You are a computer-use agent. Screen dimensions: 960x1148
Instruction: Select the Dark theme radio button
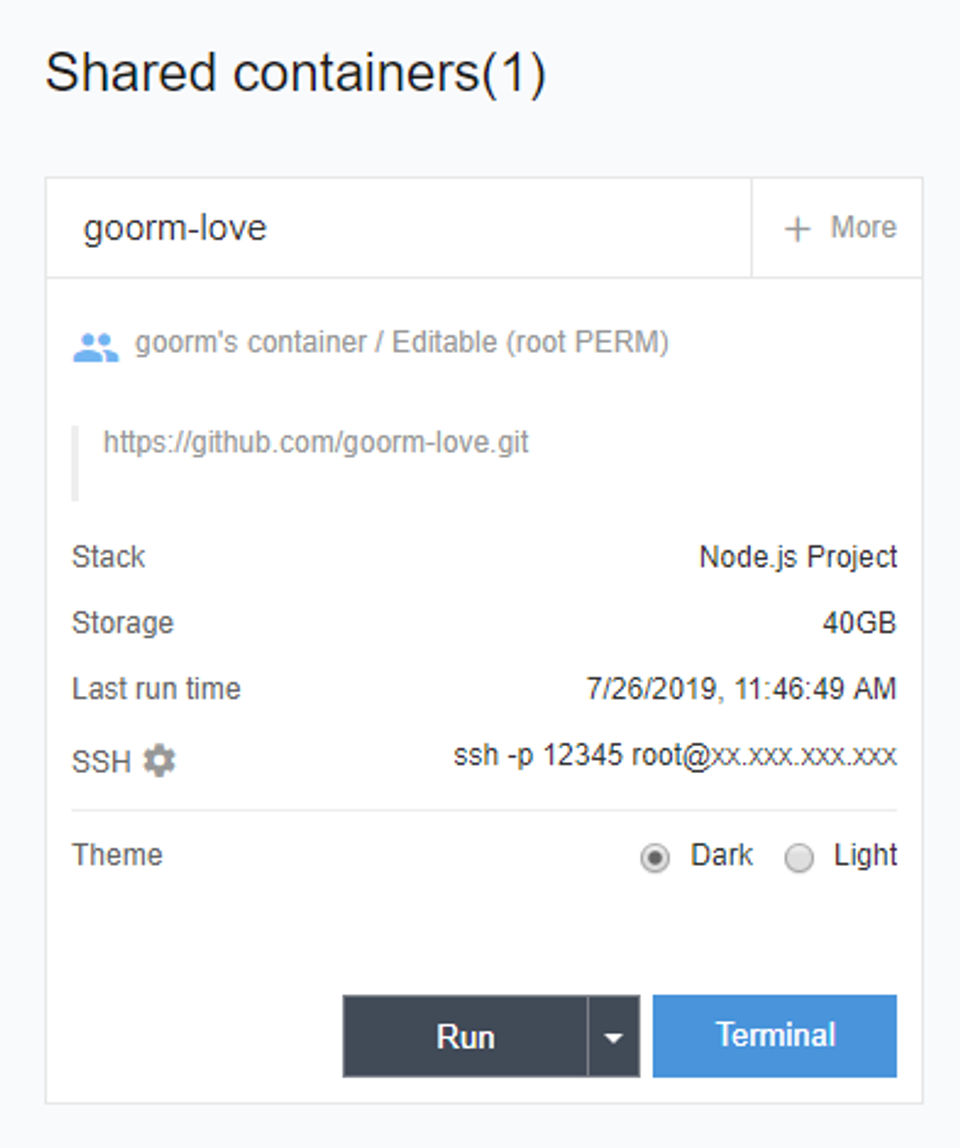pos(656,858)
